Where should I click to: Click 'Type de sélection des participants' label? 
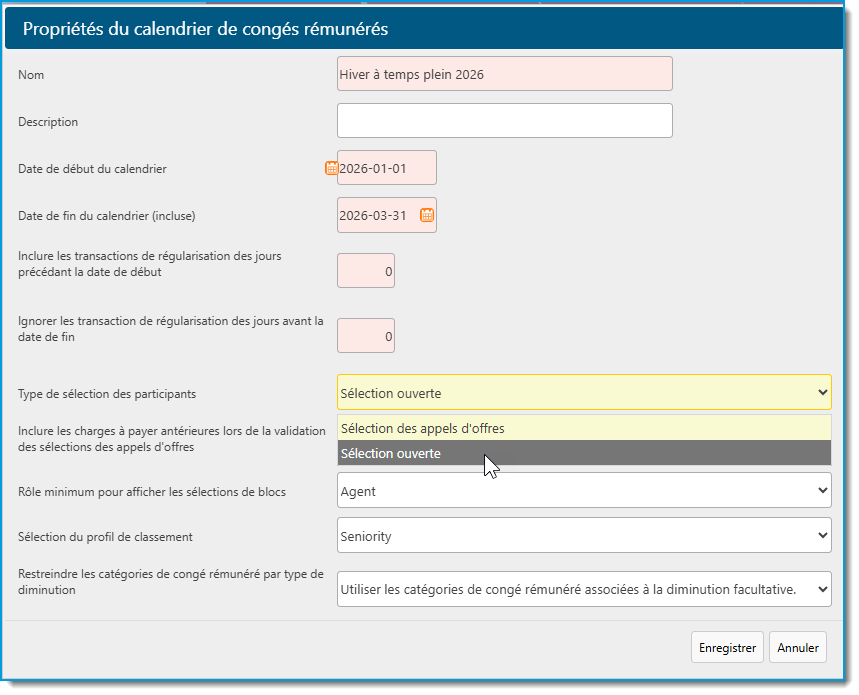click(x=107, y=394)
